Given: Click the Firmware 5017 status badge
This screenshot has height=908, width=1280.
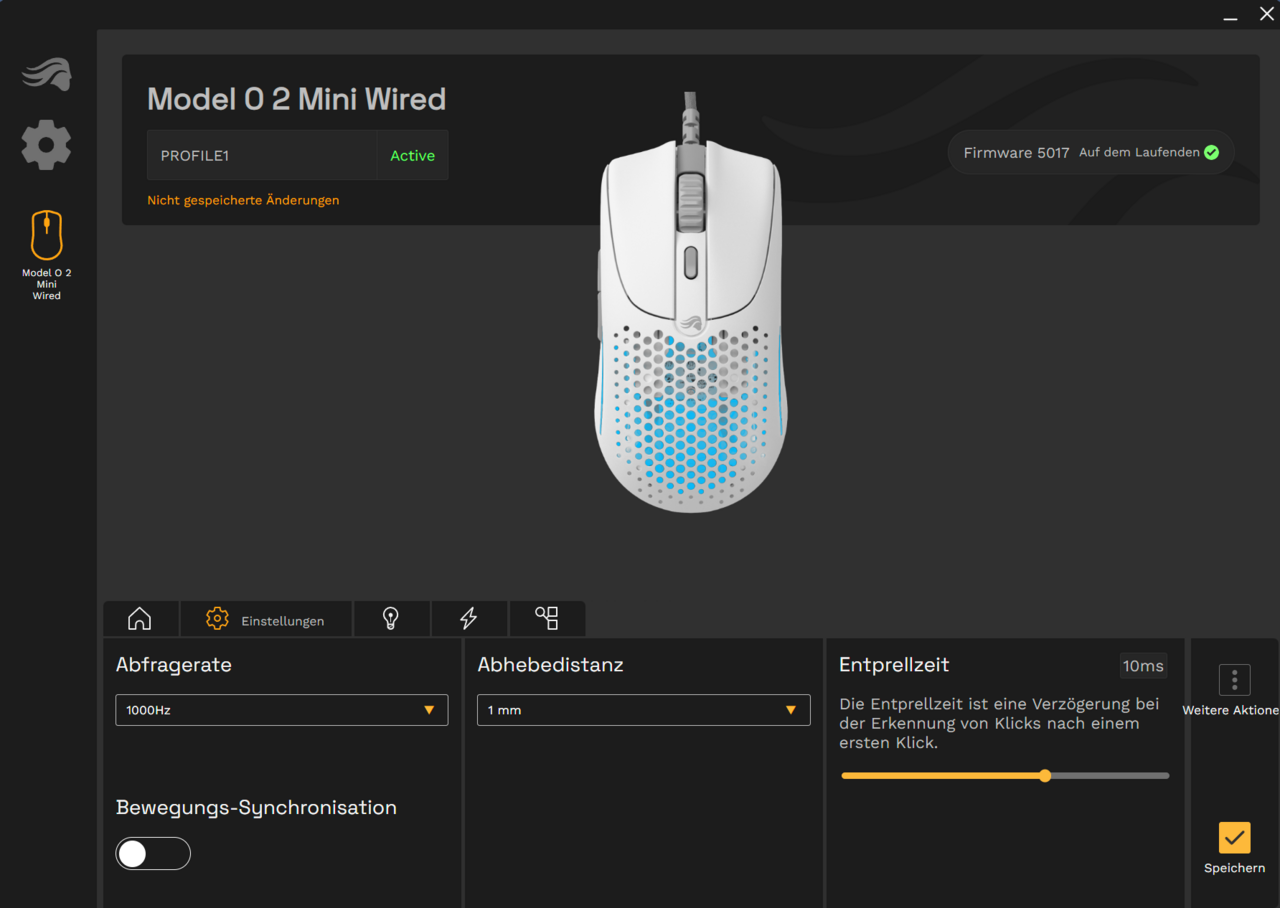Looking at the screenshot, I should click(x=1091, y=153).
